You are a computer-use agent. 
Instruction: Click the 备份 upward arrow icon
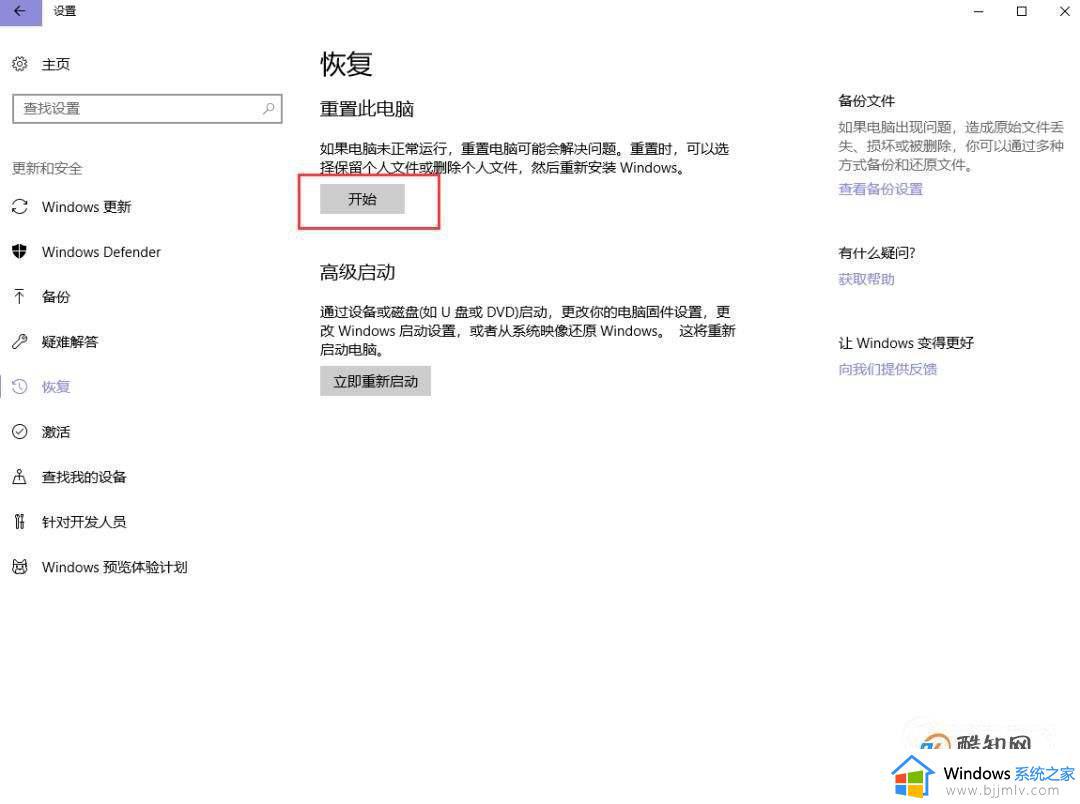tap(19, 296)
